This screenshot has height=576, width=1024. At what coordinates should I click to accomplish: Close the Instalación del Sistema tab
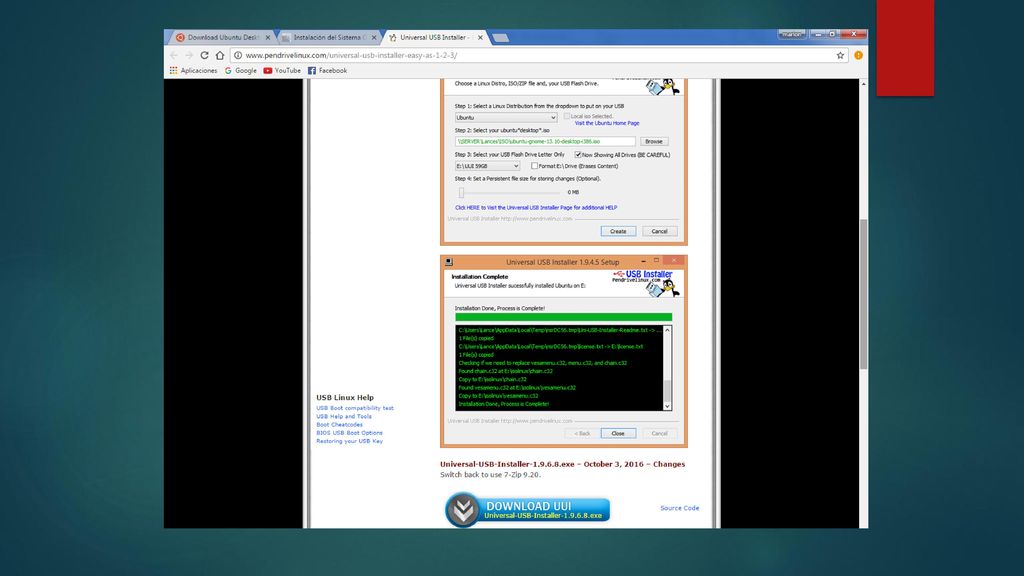click(x=374, y=38)
